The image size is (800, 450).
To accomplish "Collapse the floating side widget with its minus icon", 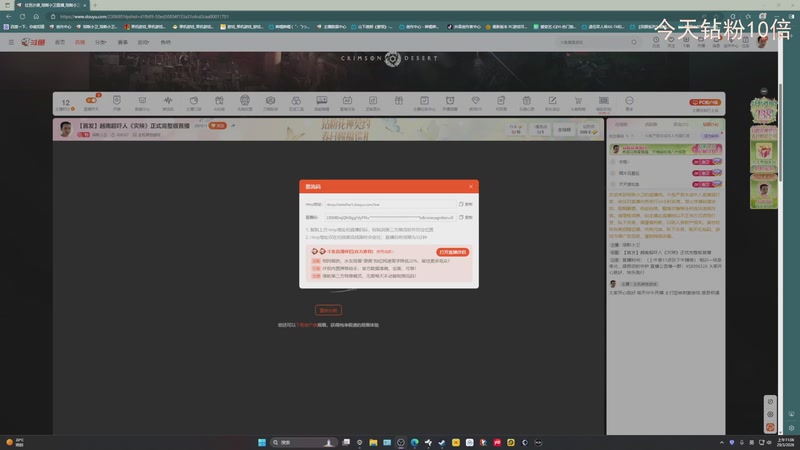I will coord(764,91).
